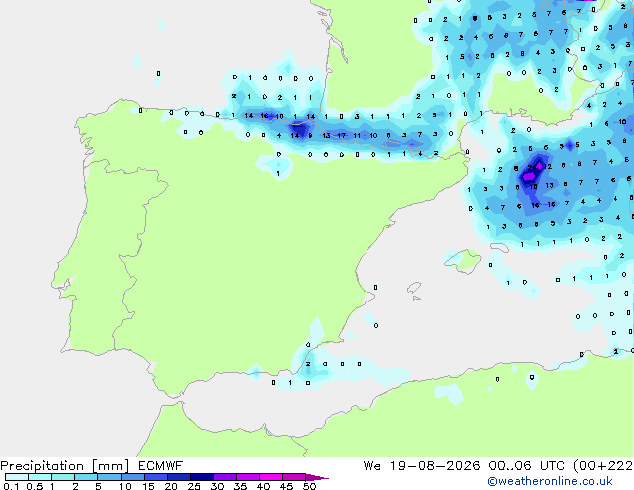Click the '17' value along the Pyrenees
Screen dimensions: 634x490
pos(342,135)
